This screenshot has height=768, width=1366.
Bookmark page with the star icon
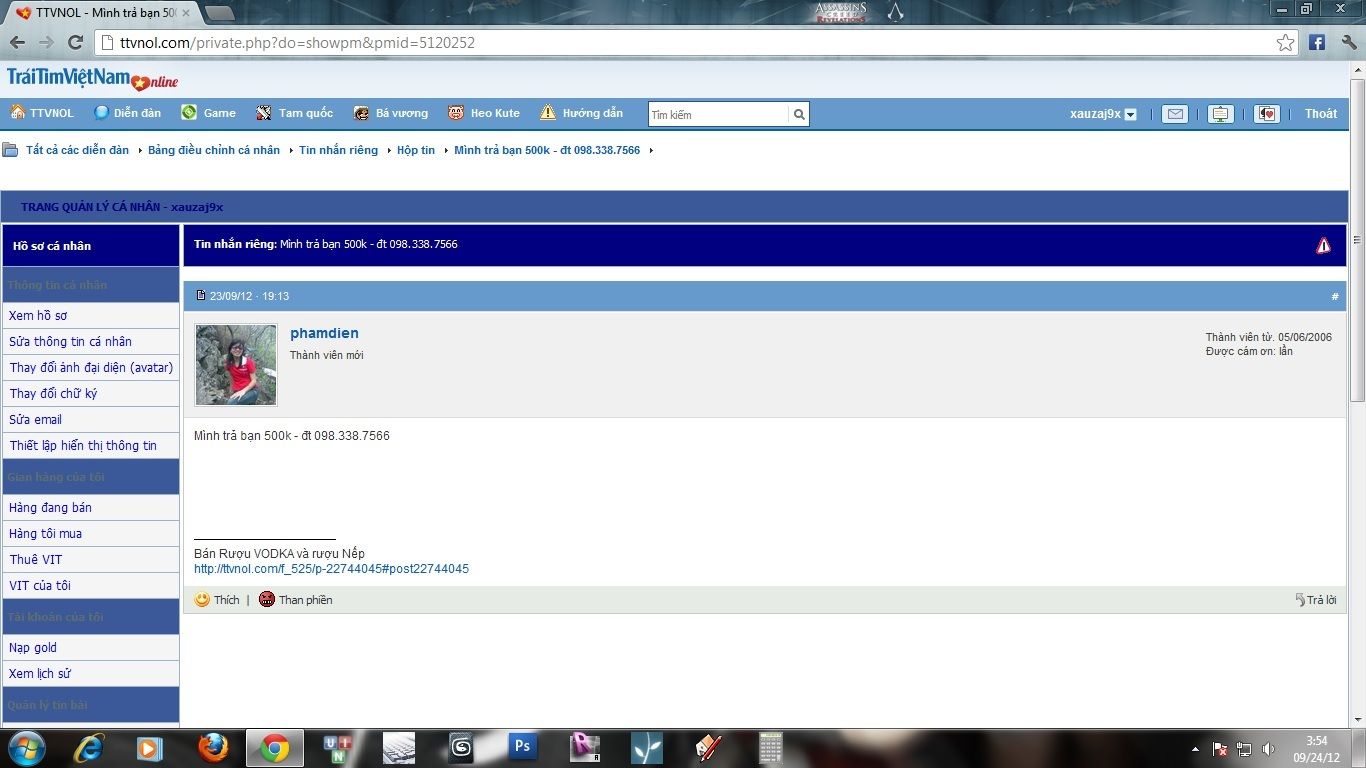click(x=1285, y=43)
